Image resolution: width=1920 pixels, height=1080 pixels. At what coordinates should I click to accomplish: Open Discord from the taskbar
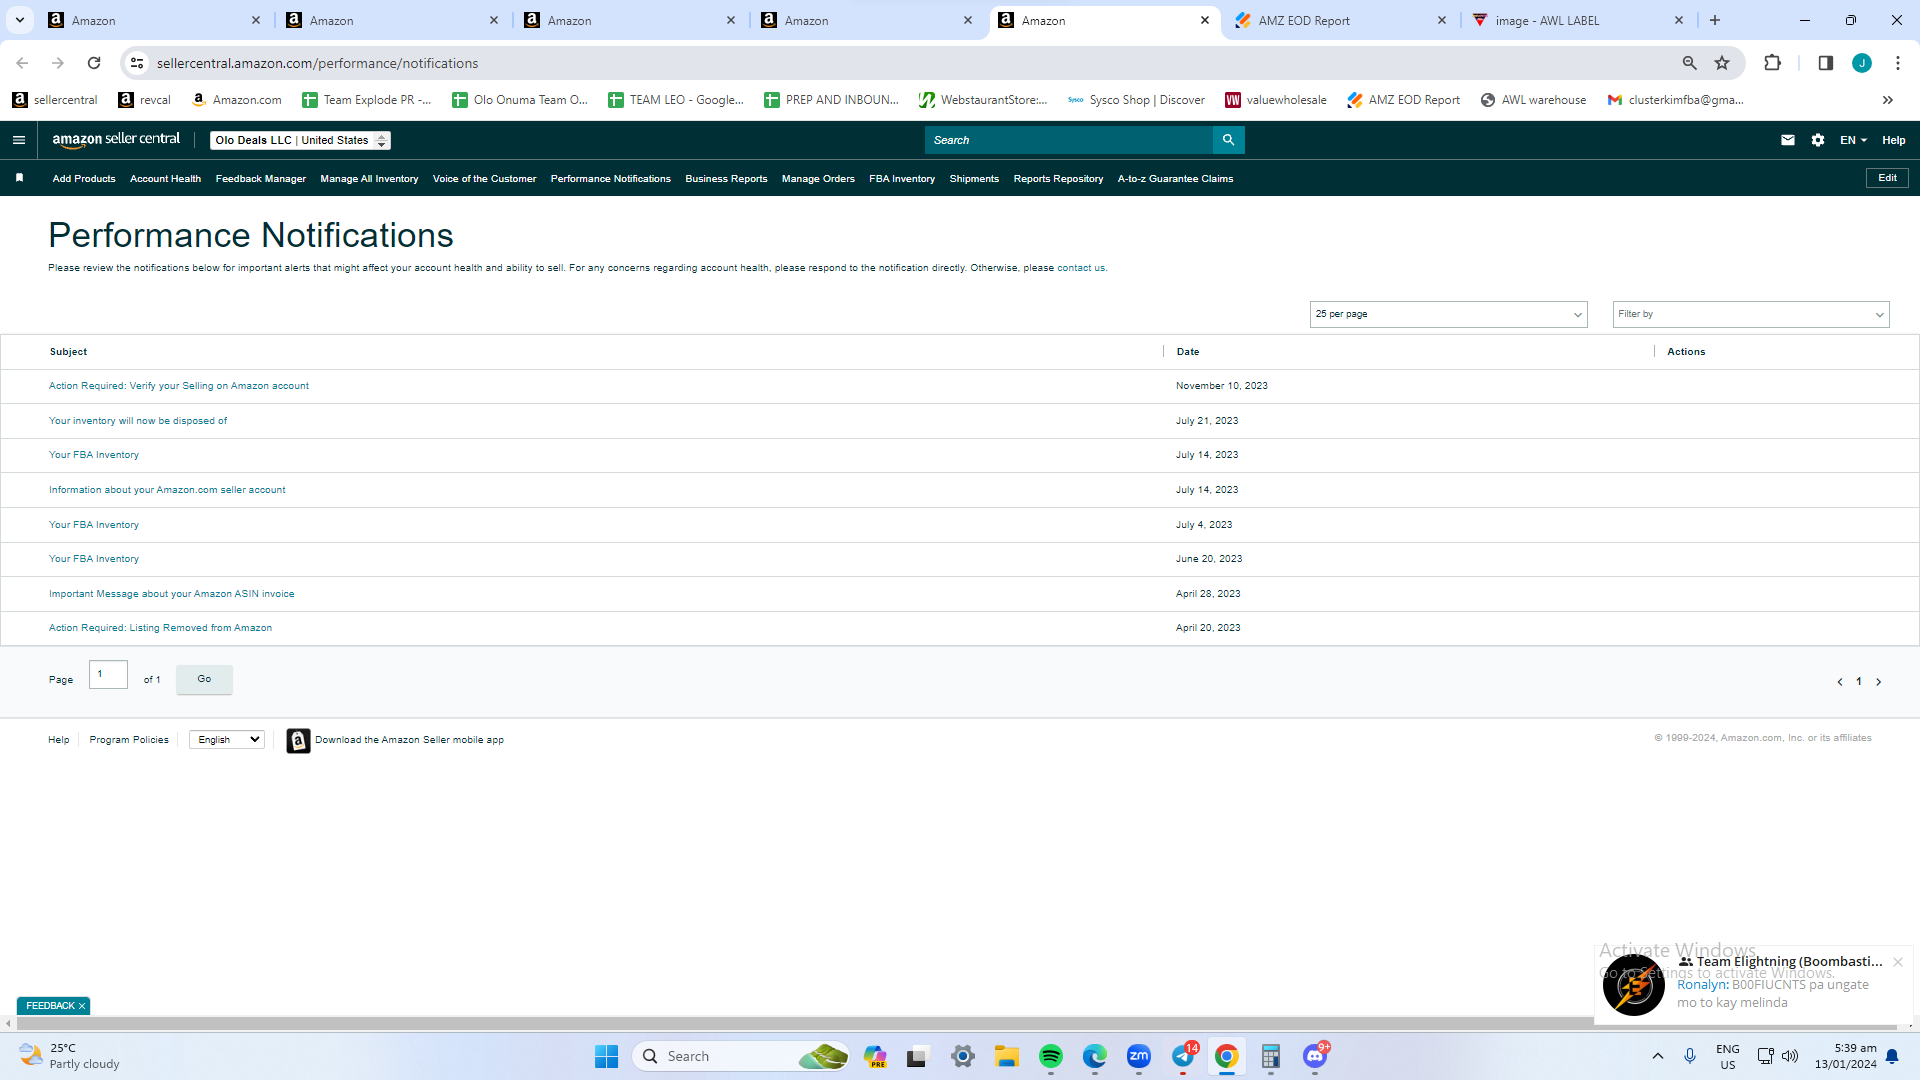(1315, 1056)
